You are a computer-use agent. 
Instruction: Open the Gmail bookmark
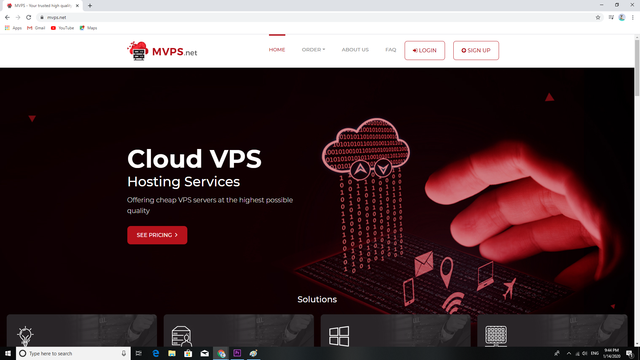pyautogui.click(x=36, y=28)
